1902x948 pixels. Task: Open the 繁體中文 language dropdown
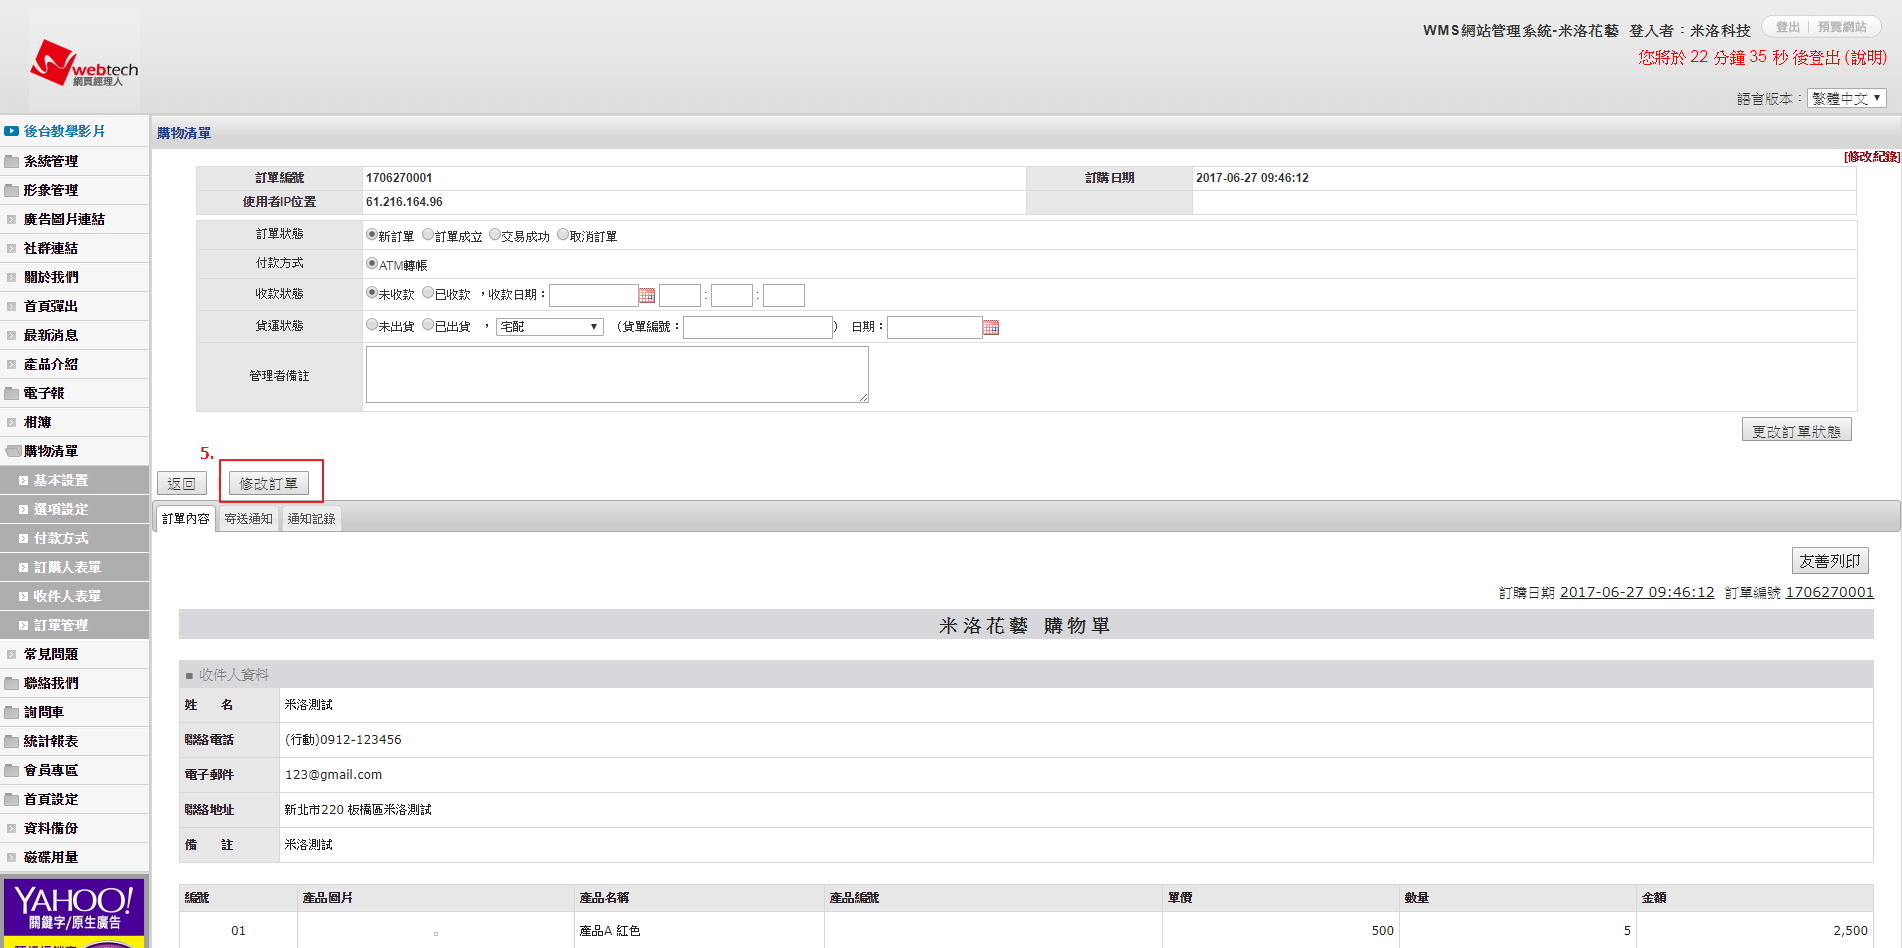(x=1846, y=98)
